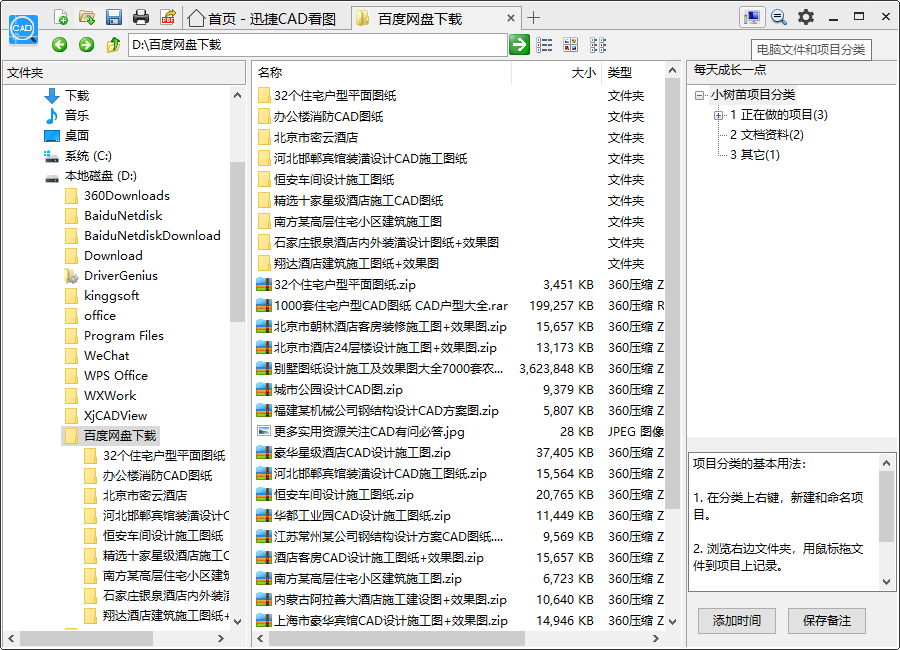Viewport: 900px width, 650px height.
Task: Click the address bar showing D:\百度网盘下载
Action: tap(317, 45)
